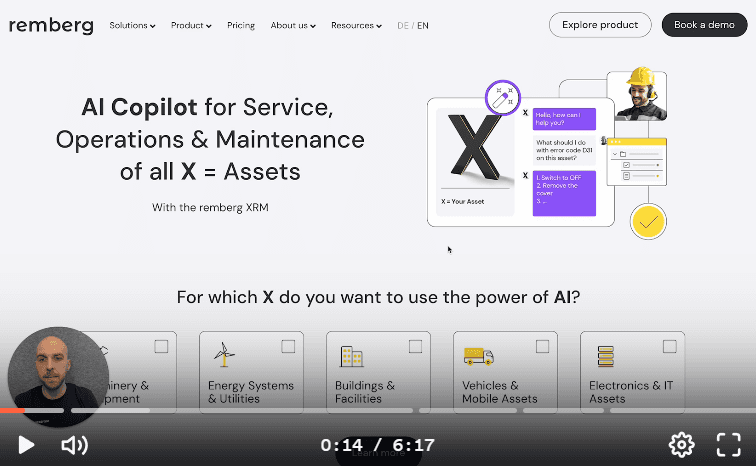Switch language to DE
756x466 pixels.
click(403, 26)
